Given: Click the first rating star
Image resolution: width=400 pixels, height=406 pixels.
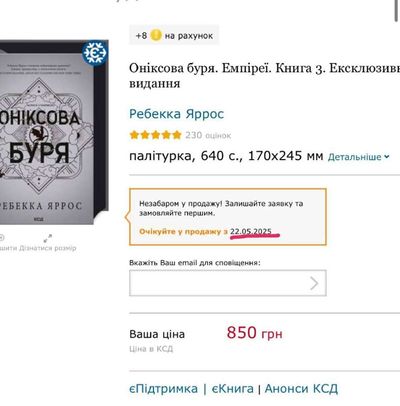Looking at the screenshot, I should 134,135.
